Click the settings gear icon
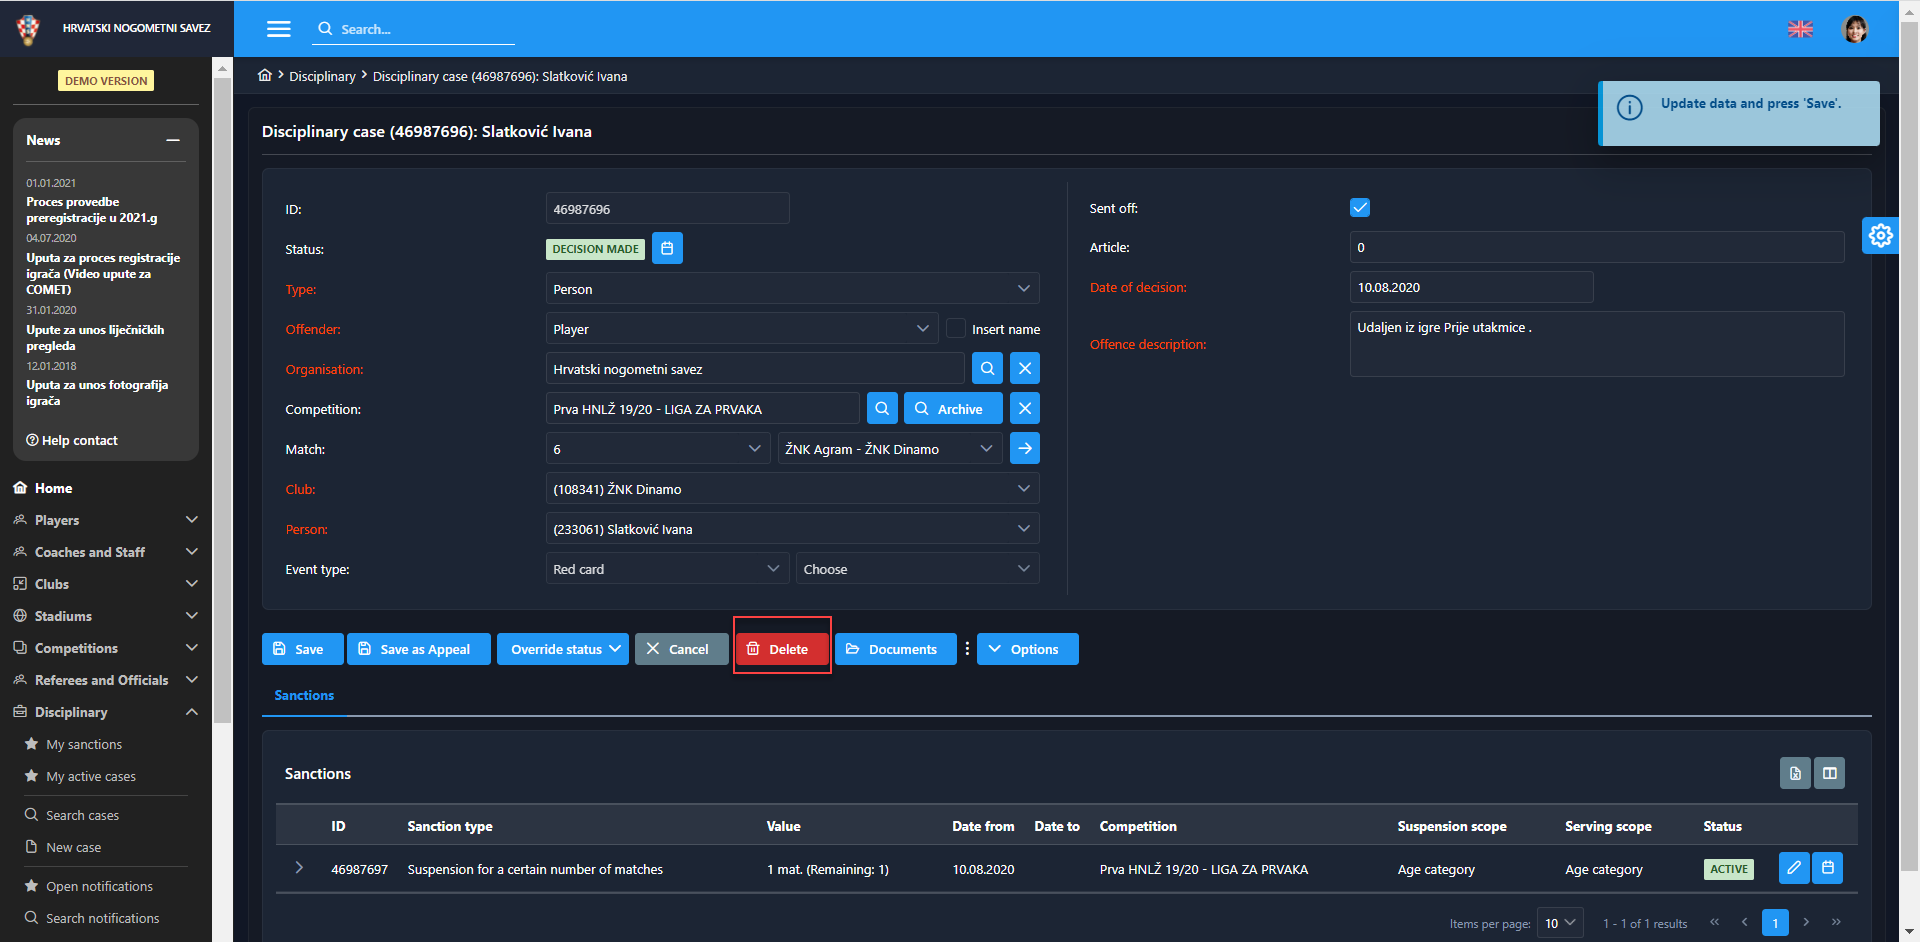Image resolution: width=1920 pixels, height=942 pixels. pos(1880,236)
